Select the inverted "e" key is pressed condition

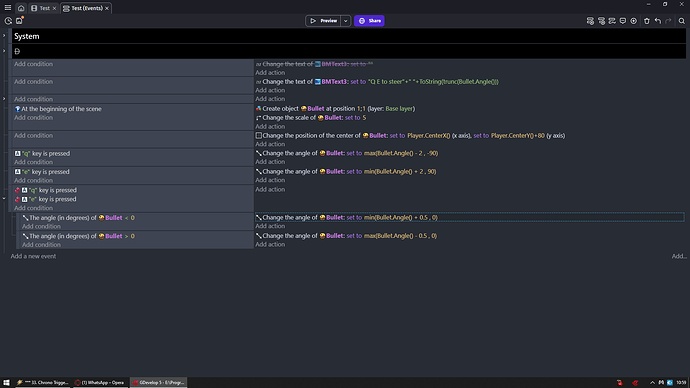click(x=46, y=199)
